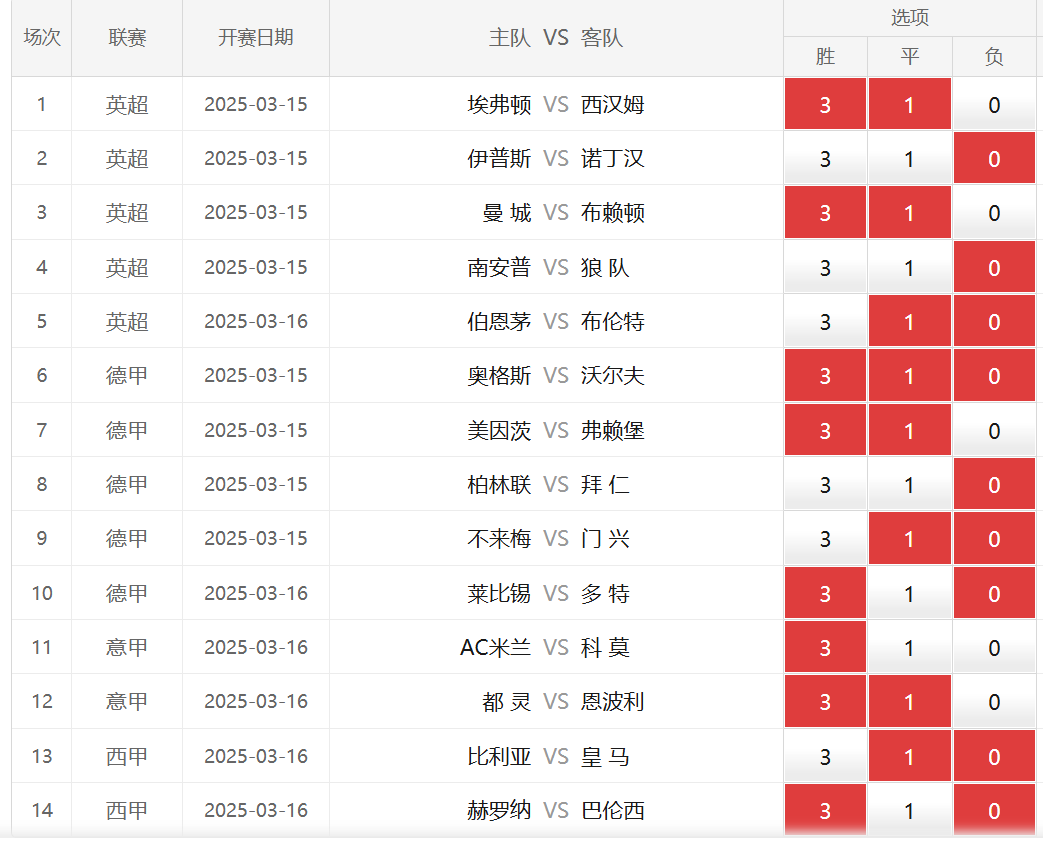Clear loss option 0 for 柏林联 VS 拜仁
Screen dimensions: 1043x843
pyautogui.click(x=994, y=484)
